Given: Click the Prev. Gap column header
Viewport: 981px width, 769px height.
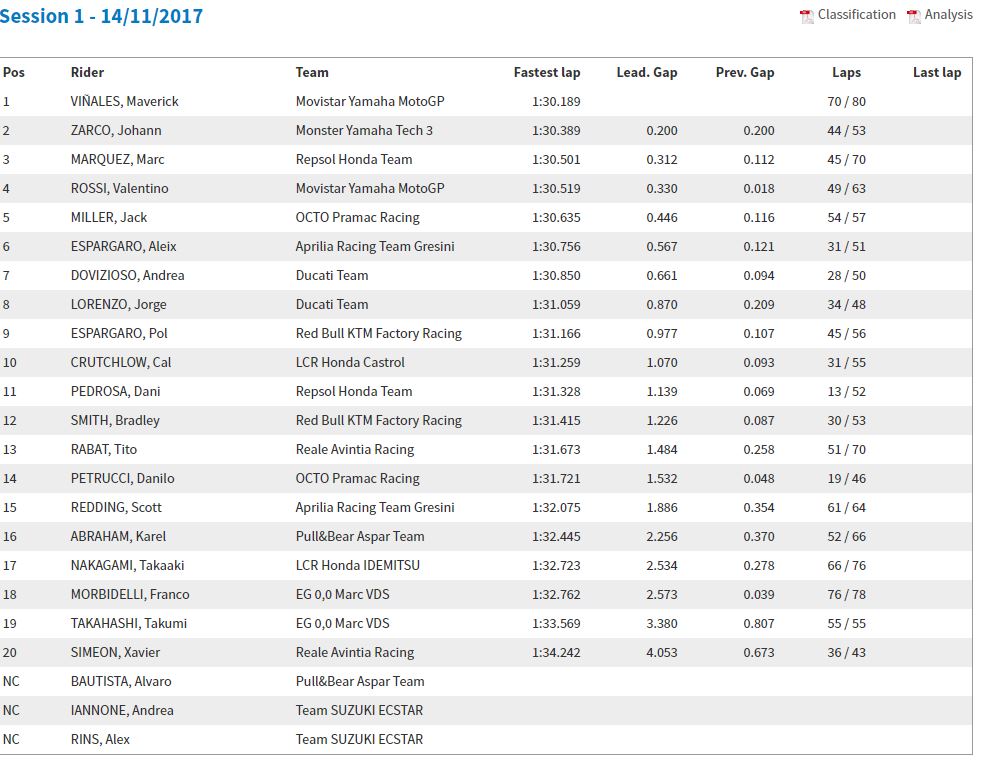Looking at the screenshot, I should point(745,73).
